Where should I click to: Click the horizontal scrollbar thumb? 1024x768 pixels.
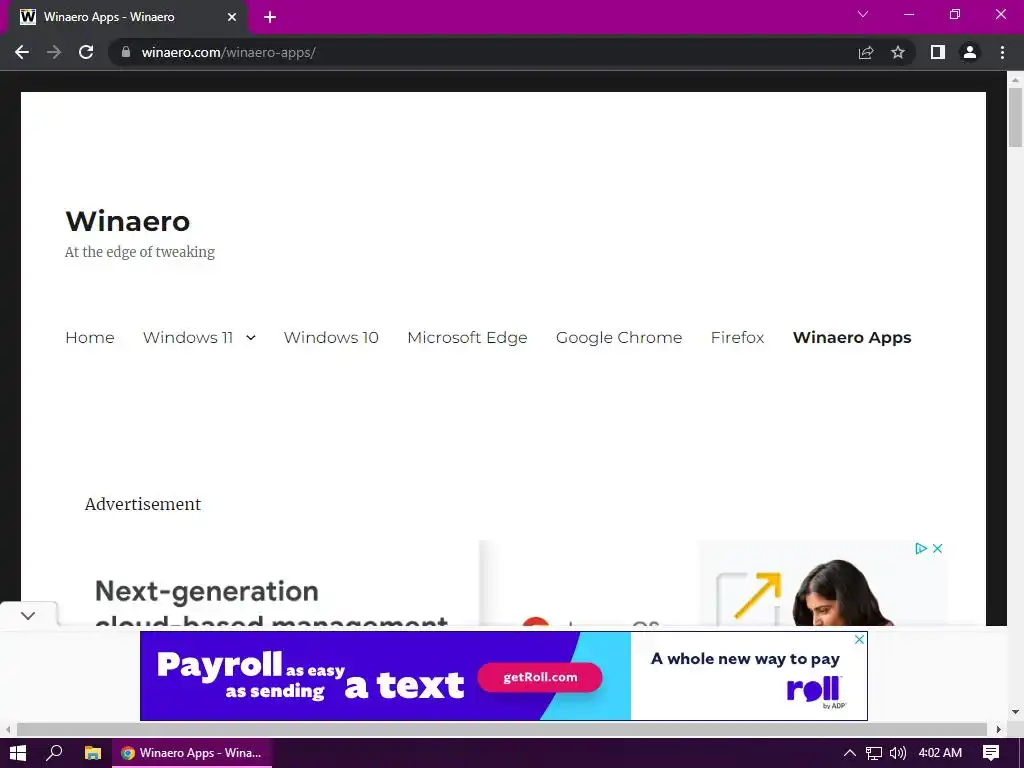pos(502,729)
